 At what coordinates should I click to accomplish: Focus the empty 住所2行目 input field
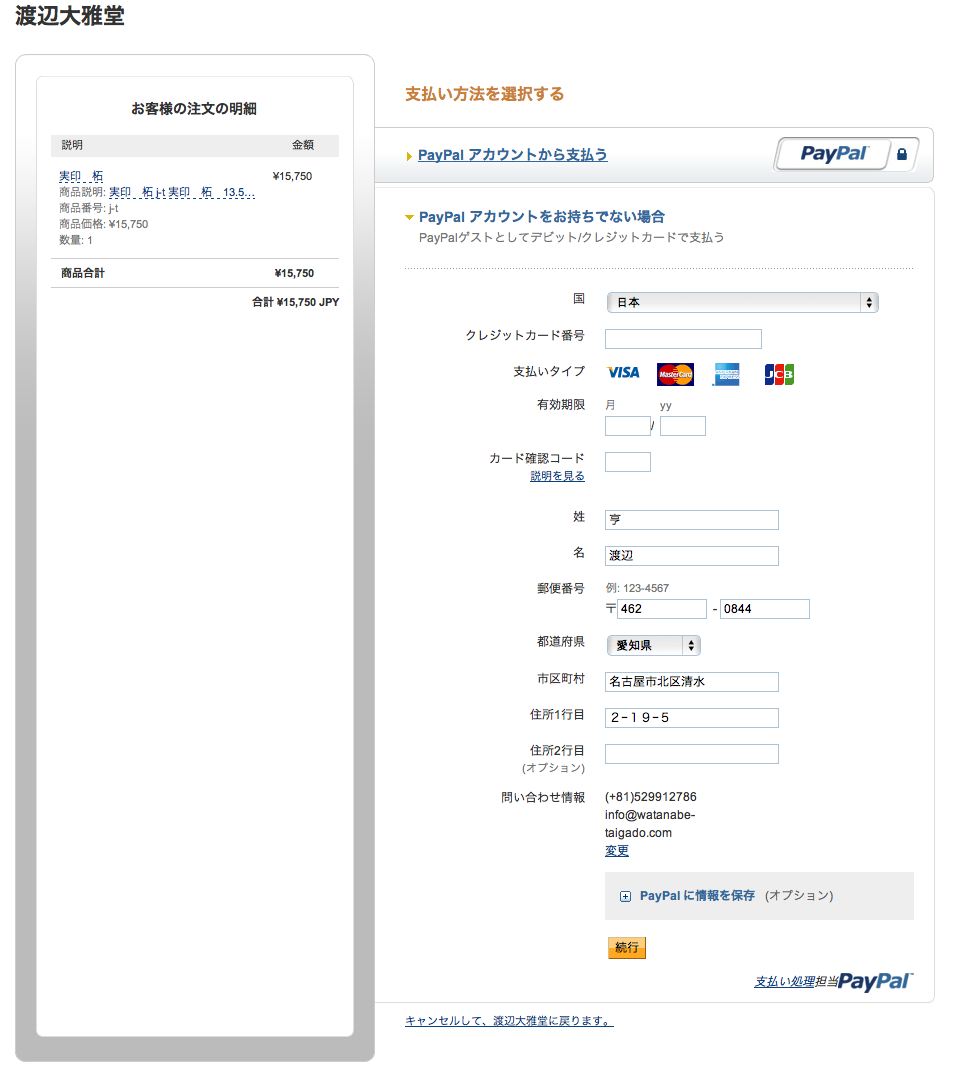[691, 754]
